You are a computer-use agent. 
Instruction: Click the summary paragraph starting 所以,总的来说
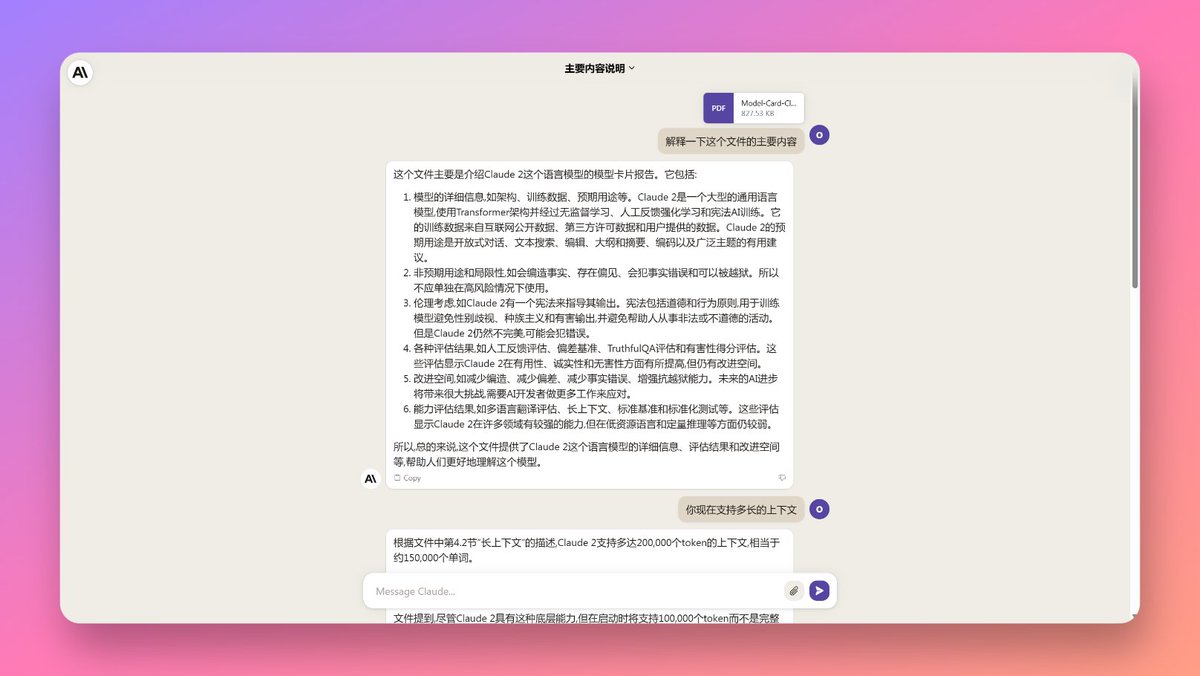[x=588, y=454]
